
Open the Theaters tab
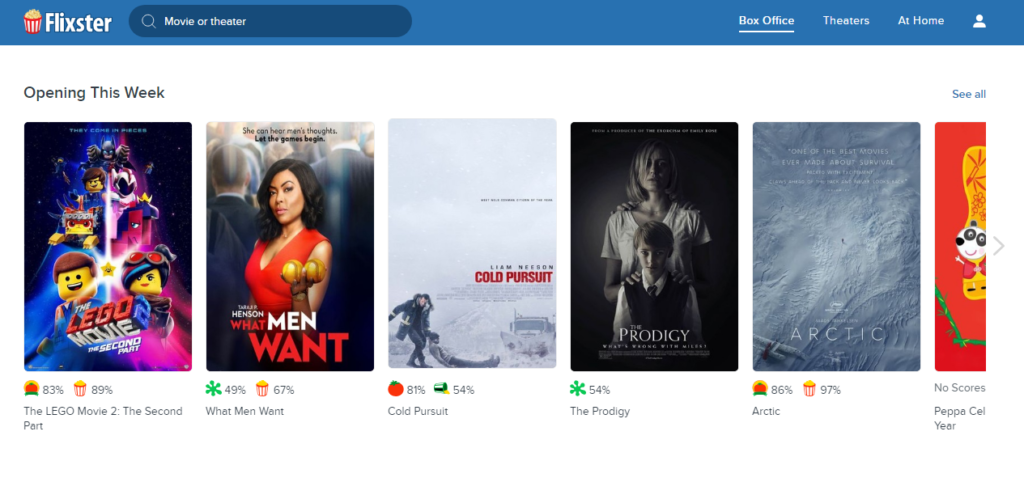click(x=846, y=21)
